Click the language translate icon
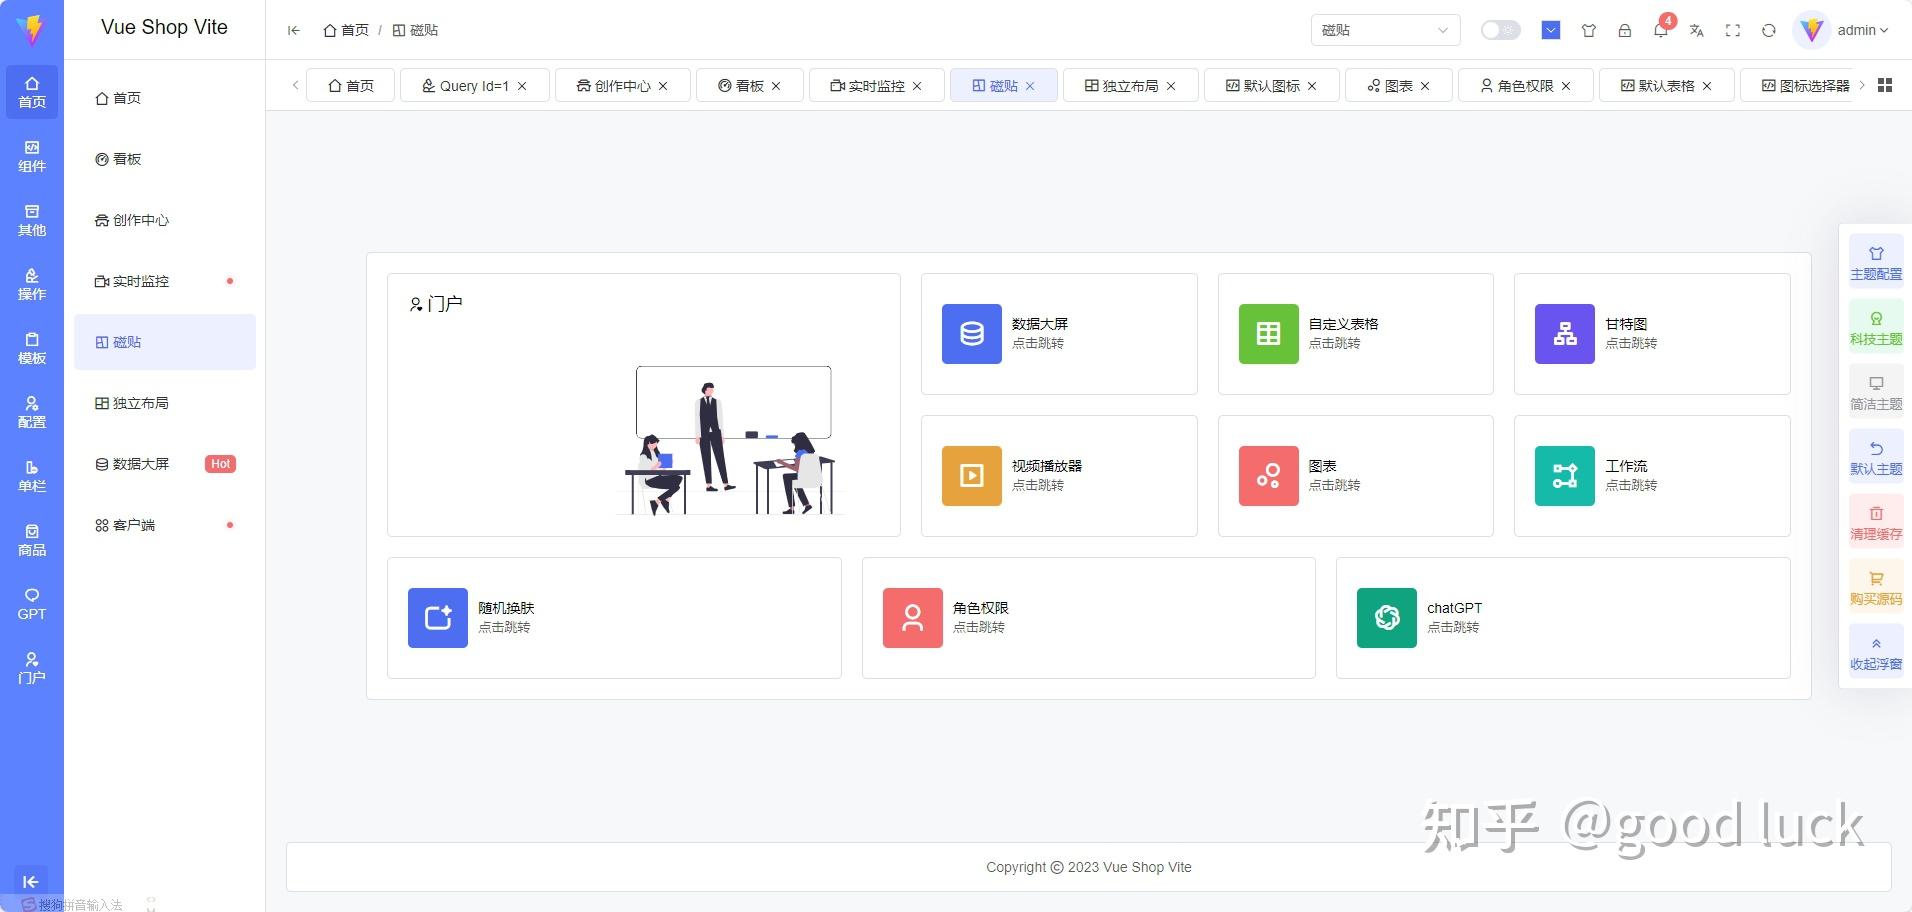The image size is (1912, 912). pyautogui.click(x=1696, y=30)
